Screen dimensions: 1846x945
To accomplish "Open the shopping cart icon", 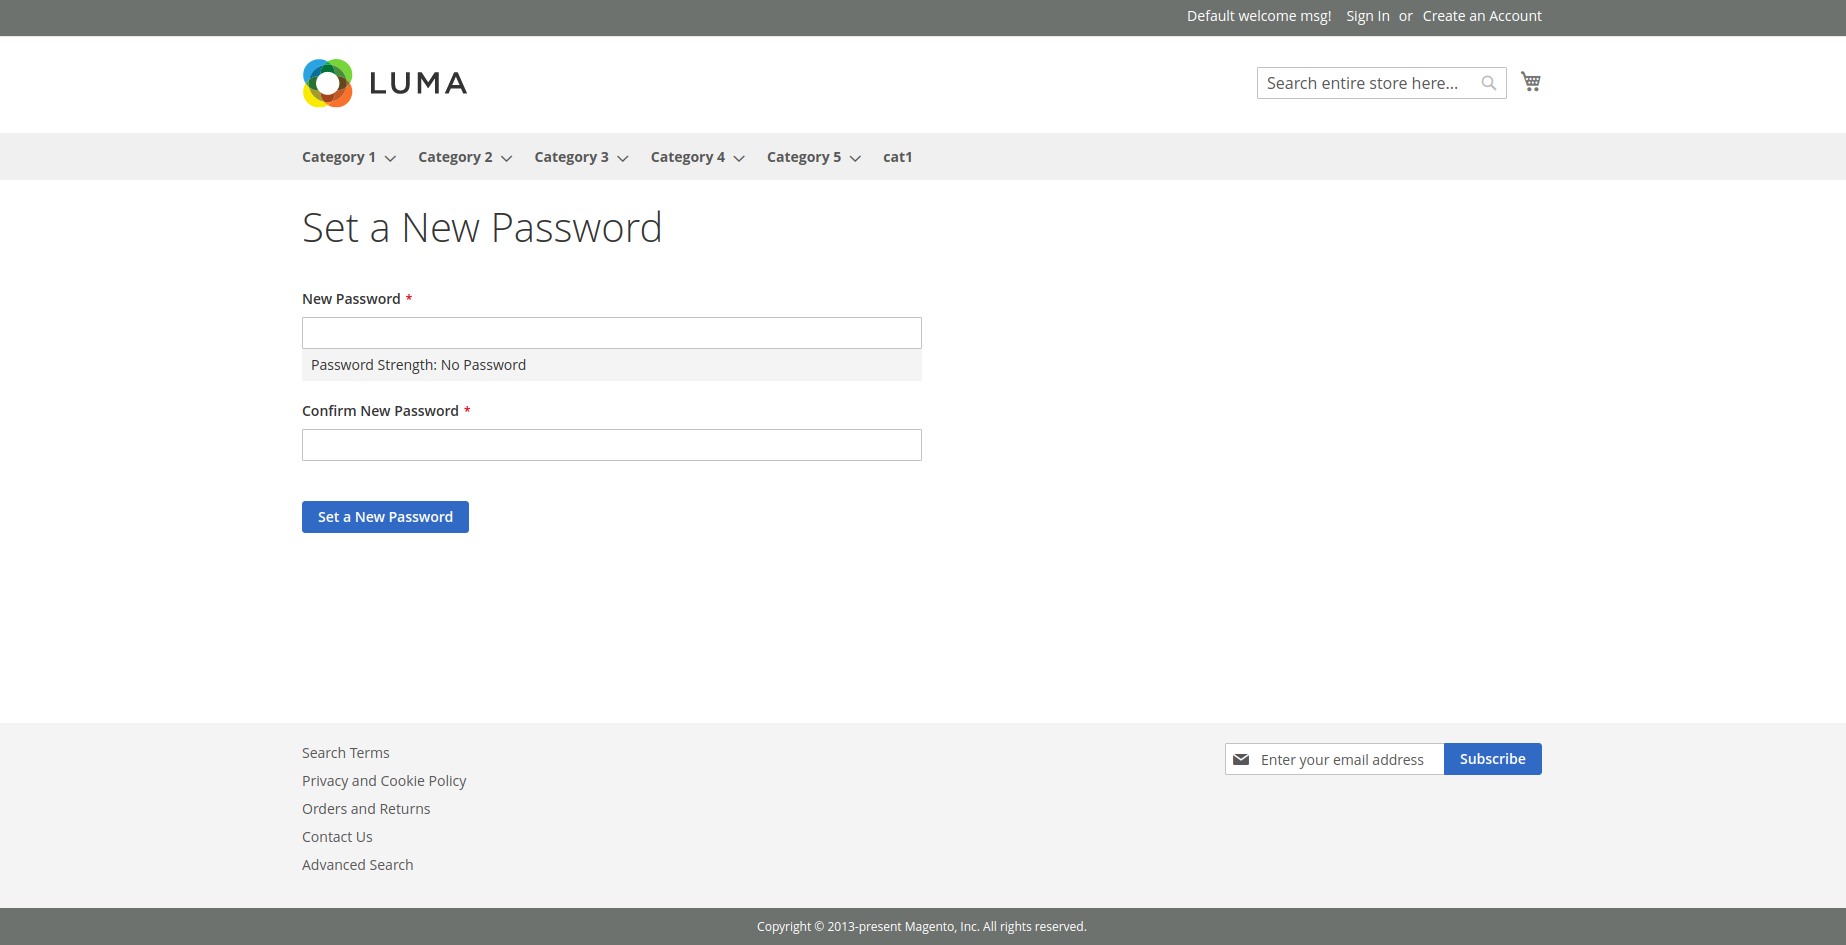I will click(1530, 81).
